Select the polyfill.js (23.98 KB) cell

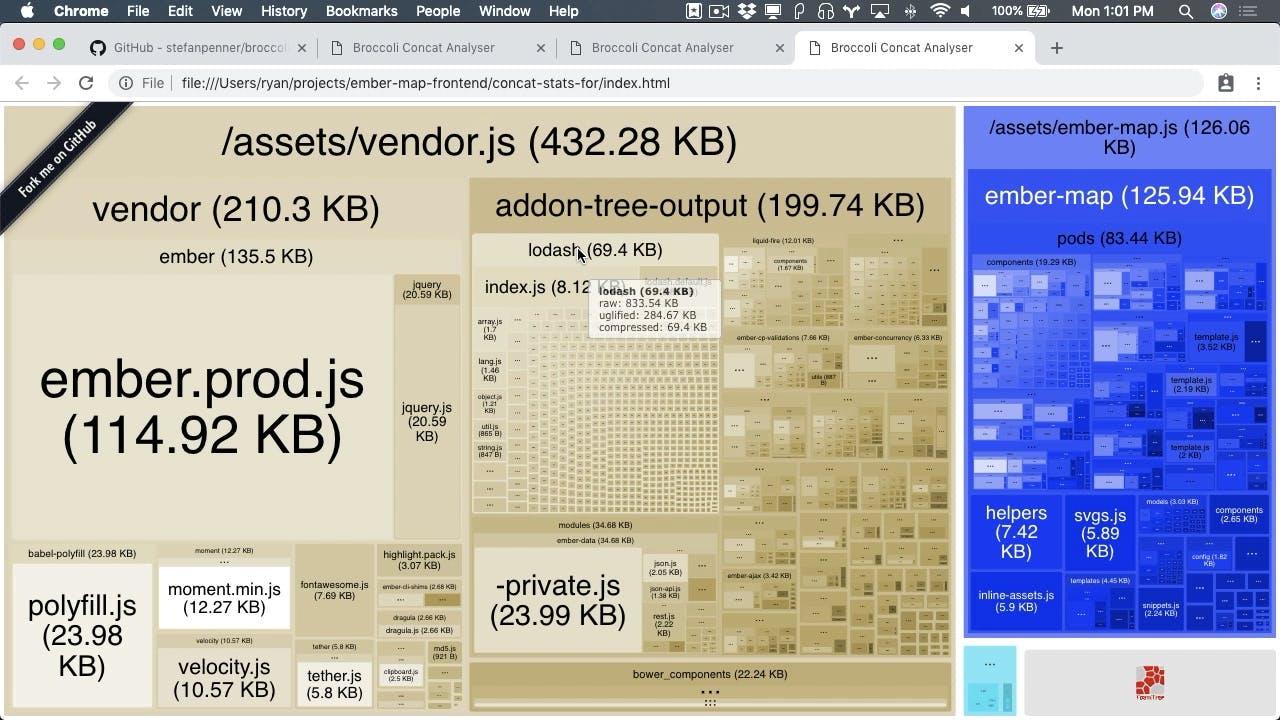82,635
